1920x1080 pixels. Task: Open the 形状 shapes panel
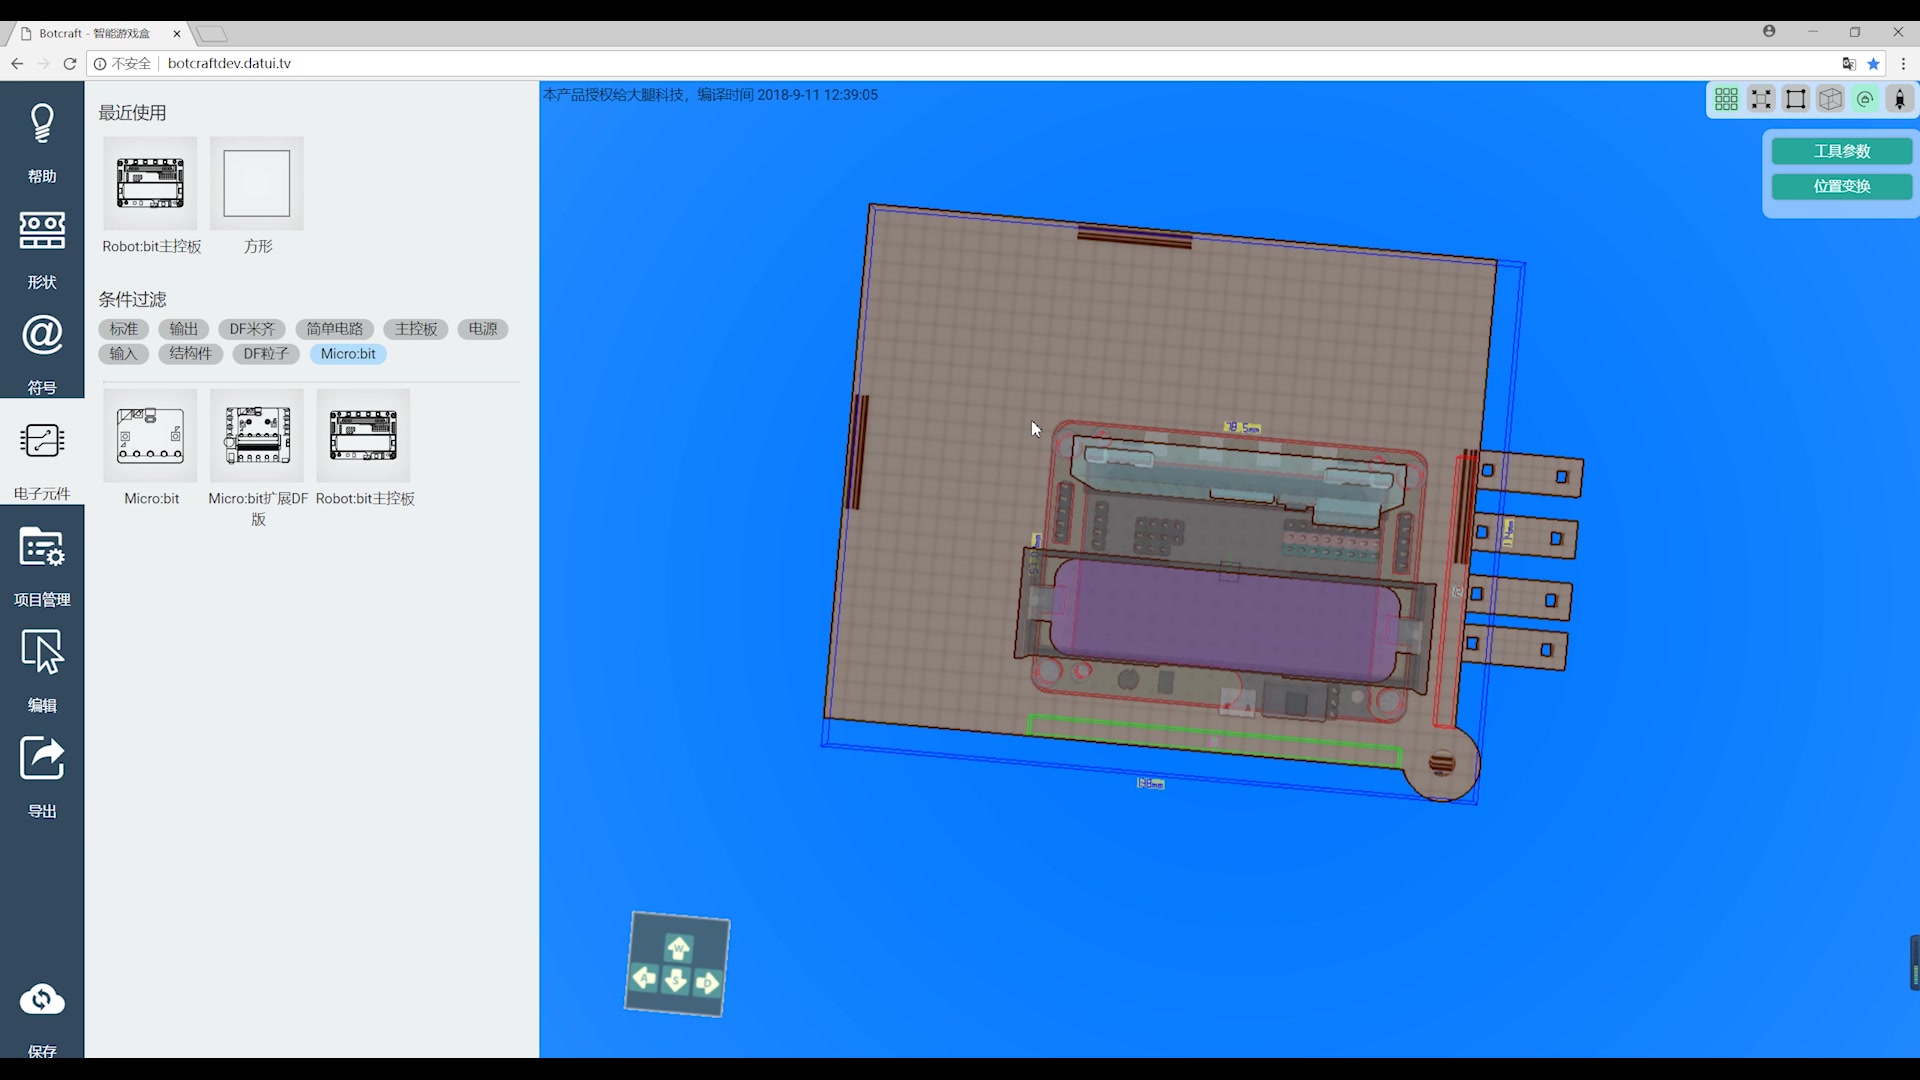42,231
